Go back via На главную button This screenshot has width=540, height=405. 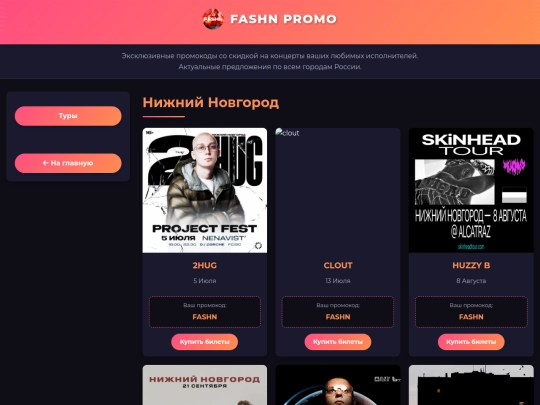coord(68,163)
